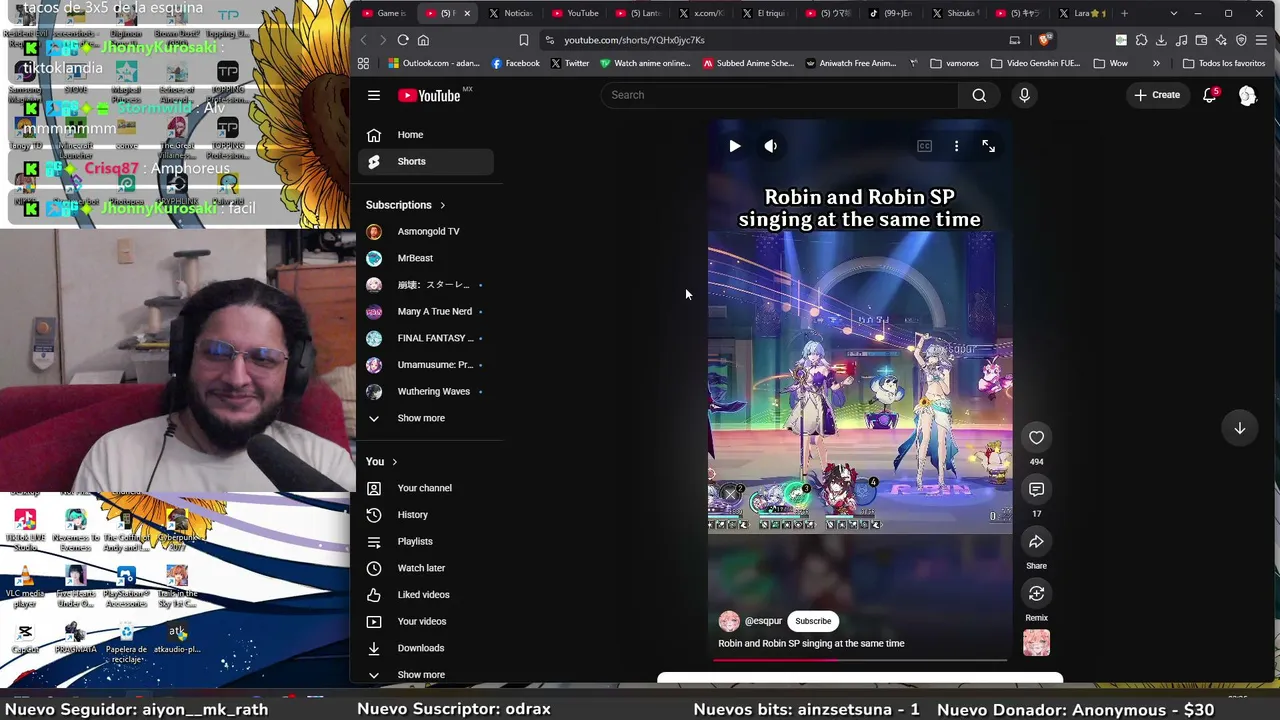1280x720 pixels.
Task: Open the Short's sound thumbnail
Action: tap(1036, 642)
